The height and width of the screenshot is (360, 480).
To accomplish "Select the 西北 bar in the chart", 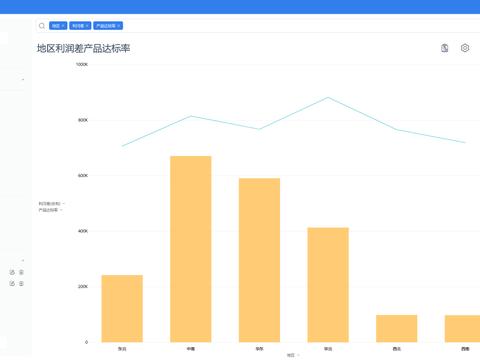I will pos(397,329).
